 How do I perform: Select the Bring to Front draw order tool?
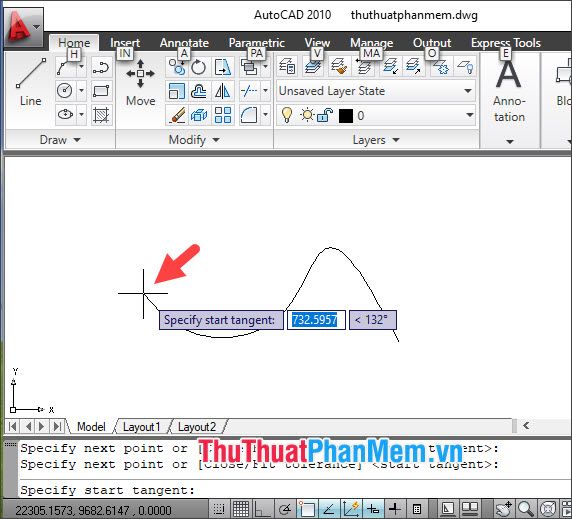pyautogui.click(x=249, y=67)
